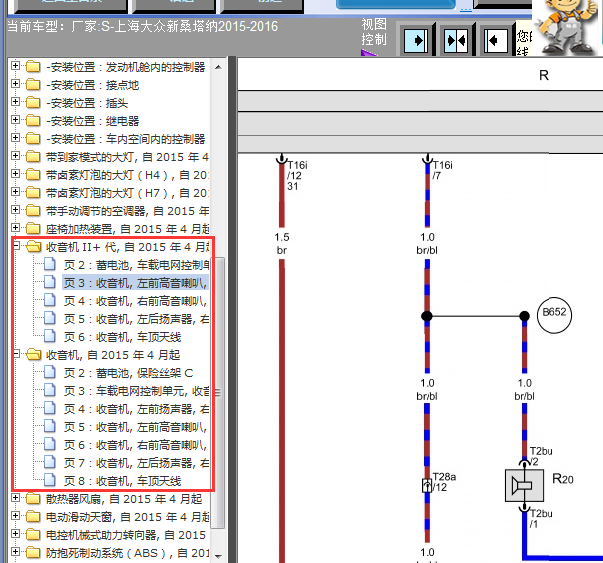Click the B652 connection node circle
This screenshot has height=563, width=603.
[x=554, y=315]
